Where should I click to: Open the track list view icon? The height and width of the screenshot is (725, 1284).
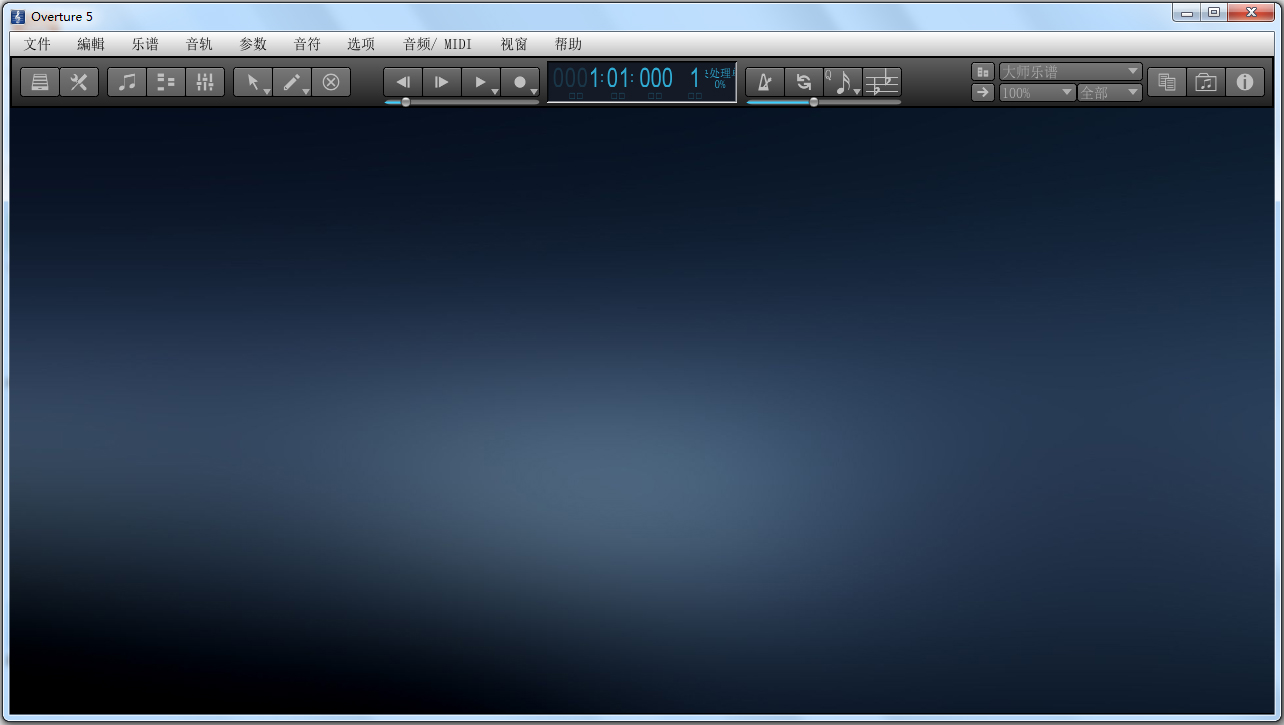point(166,83)
